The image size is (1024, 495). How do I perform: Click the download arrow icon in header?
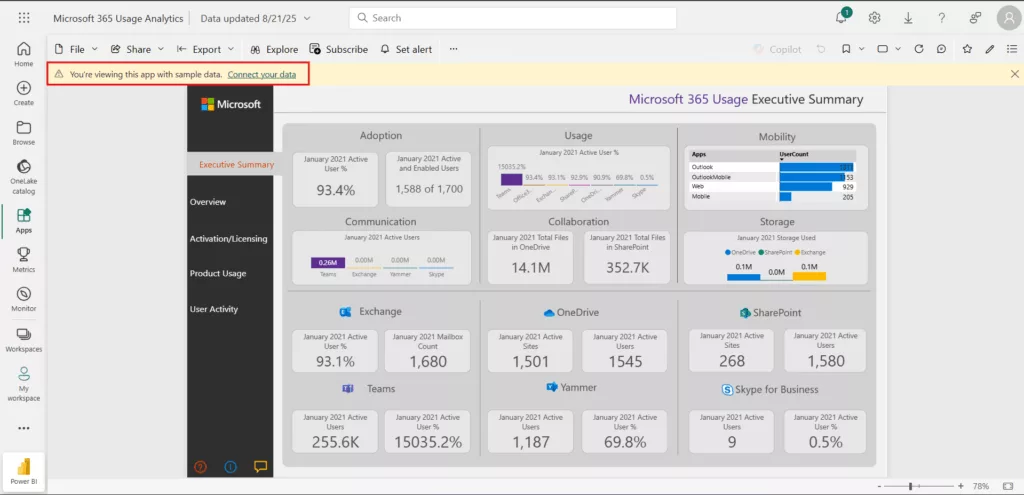[x=908, y=18]
